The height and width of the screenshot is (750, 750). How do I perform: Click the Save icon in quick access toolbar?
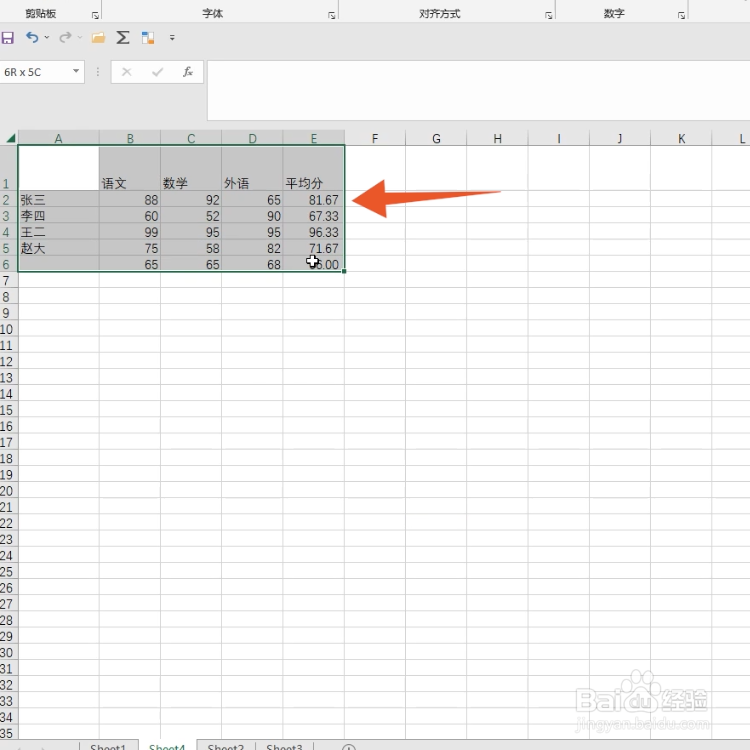pyautogui.click(x=8, y=38)
